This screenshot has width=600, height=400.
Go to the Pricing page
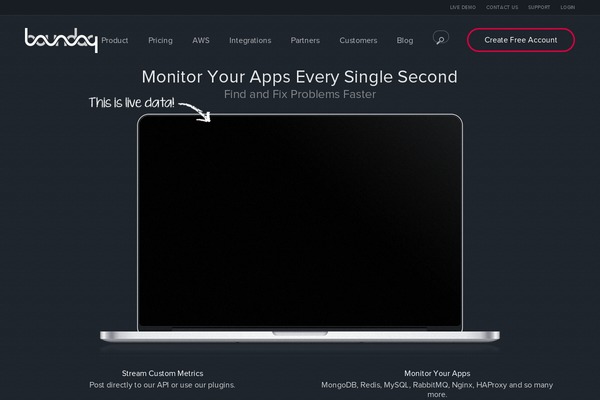pyautogui.click(x=160, y=40)
